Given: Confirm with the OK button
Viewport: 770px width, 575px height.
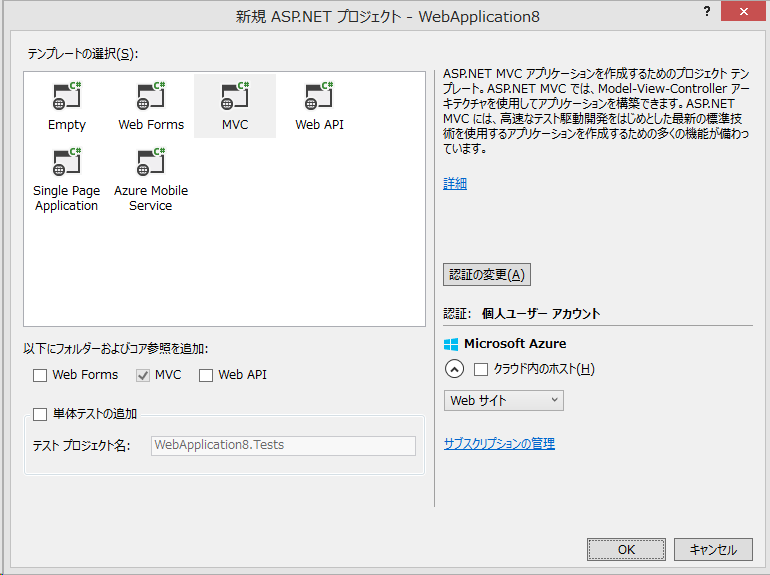Looking at the screenshot, I should click(626, 549).
